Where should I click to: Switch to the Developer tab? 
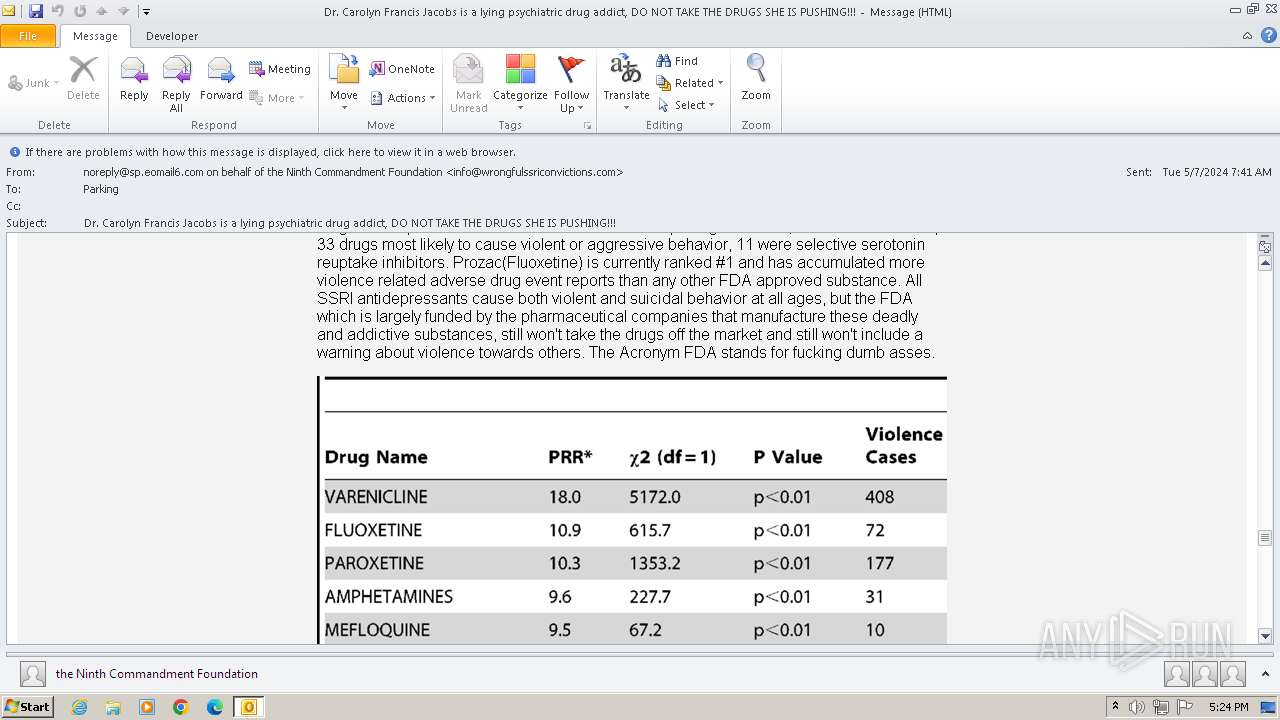click(172, 36)
